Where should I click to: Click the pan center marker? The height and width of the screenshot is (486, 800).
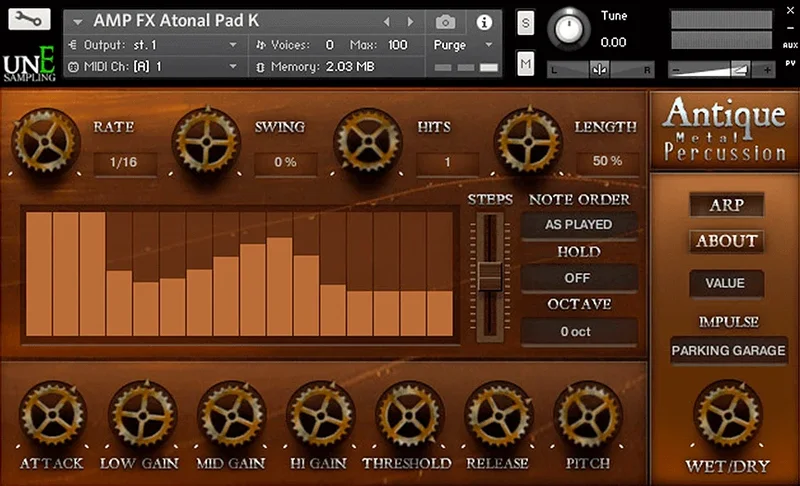(x=599, y=70)
